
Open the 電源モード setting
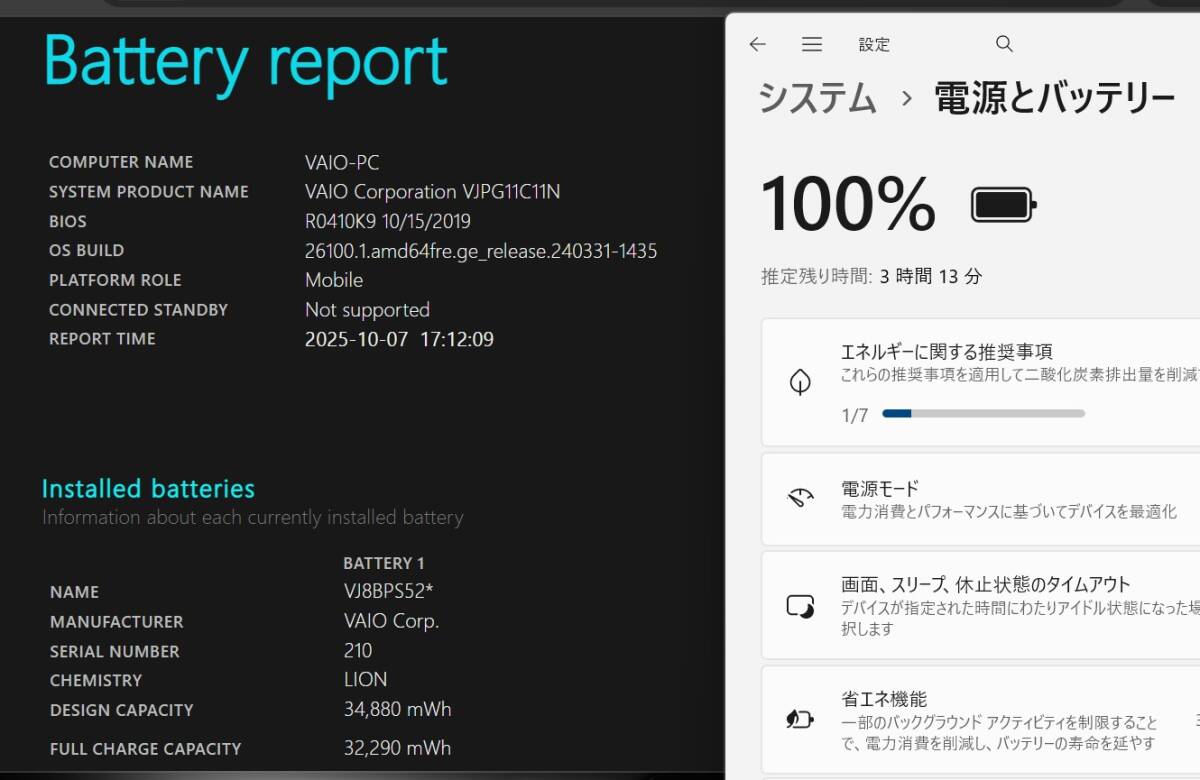coord(981,499)
